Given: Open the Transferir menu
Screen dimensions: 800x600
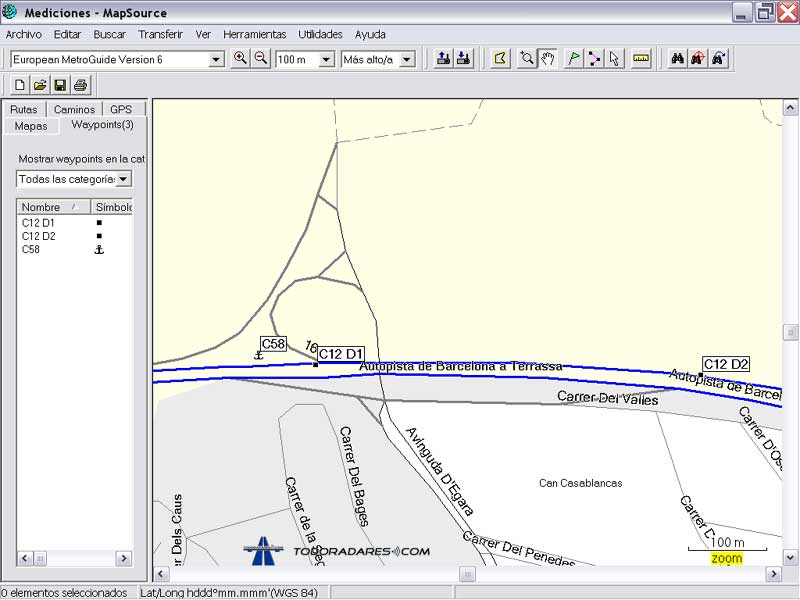Looking at the screenshot, I should coord(160,34).
